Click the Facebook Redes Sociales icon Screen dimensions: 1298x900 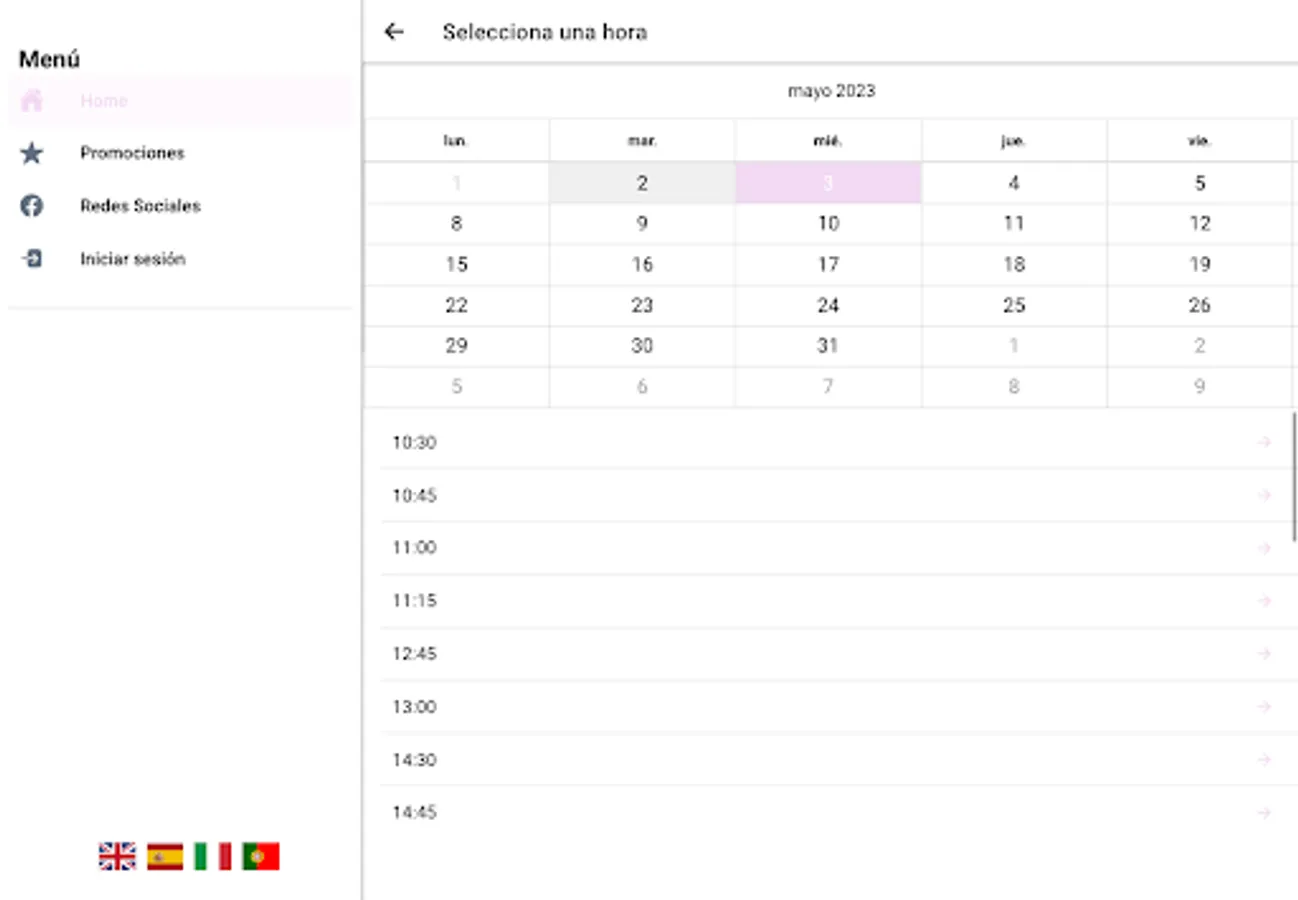point(32,206)
